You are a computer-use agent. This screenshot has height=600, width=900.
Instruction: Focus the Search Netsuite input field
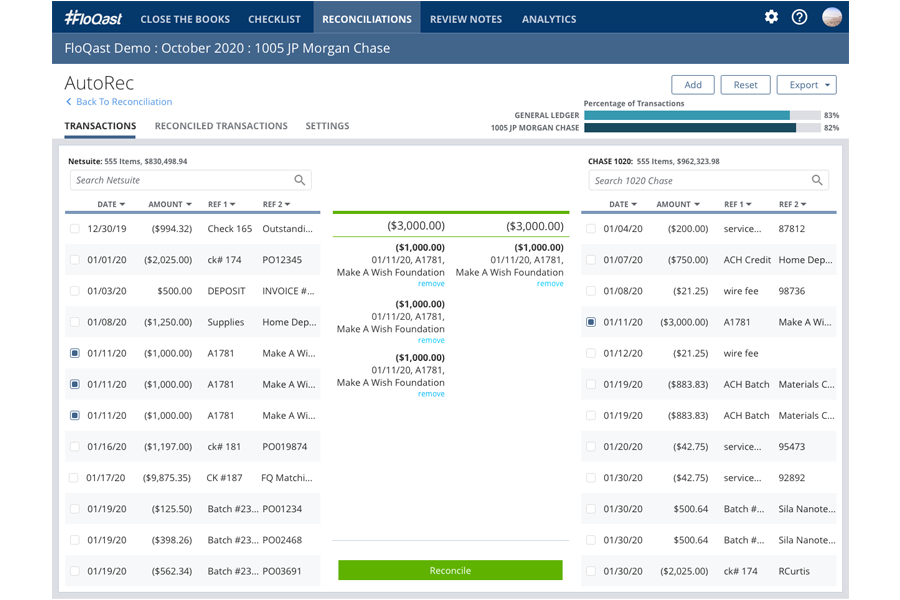[180, 180]
